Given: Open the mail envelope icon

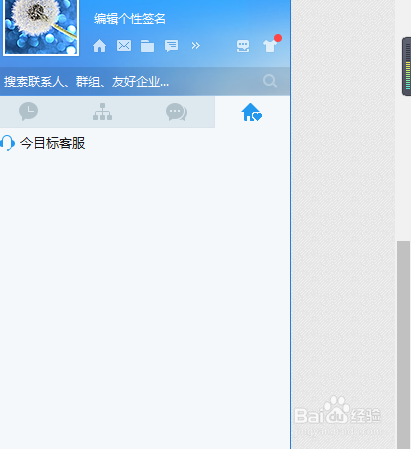Looking at the screenshot, I should click(124, 46).
